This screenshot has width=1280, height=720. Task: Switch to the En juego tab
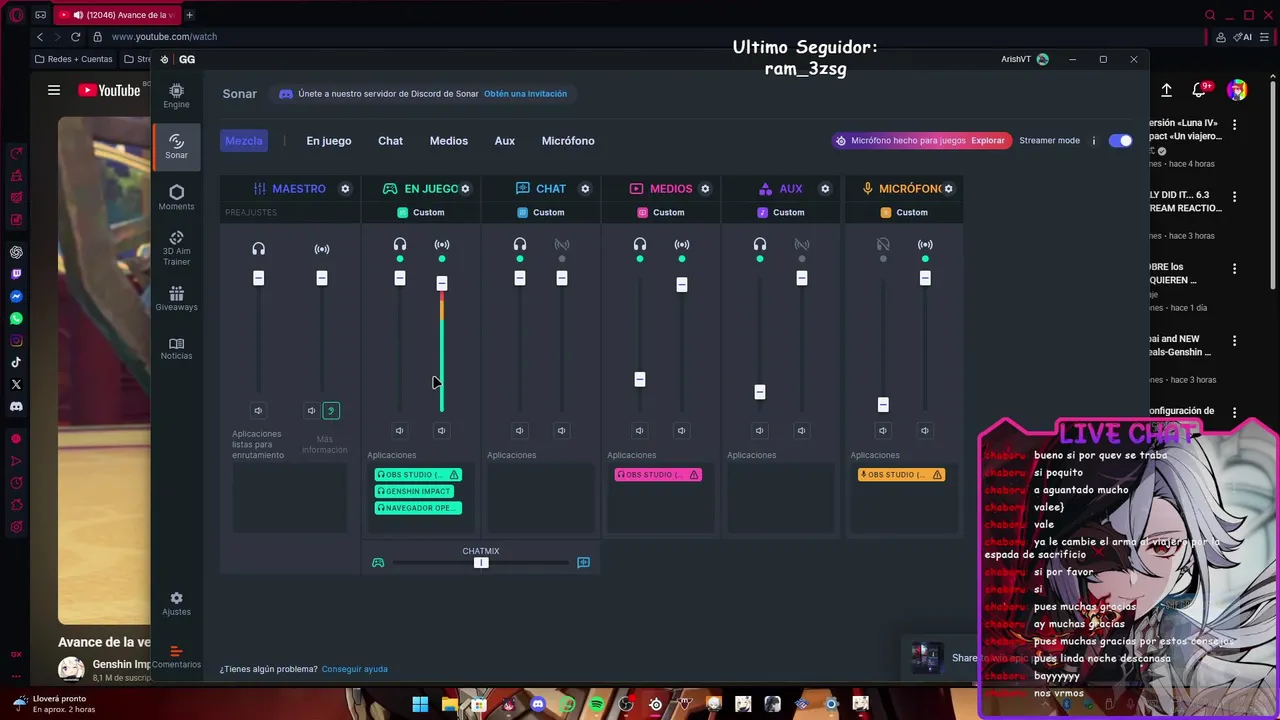point(329,141)
